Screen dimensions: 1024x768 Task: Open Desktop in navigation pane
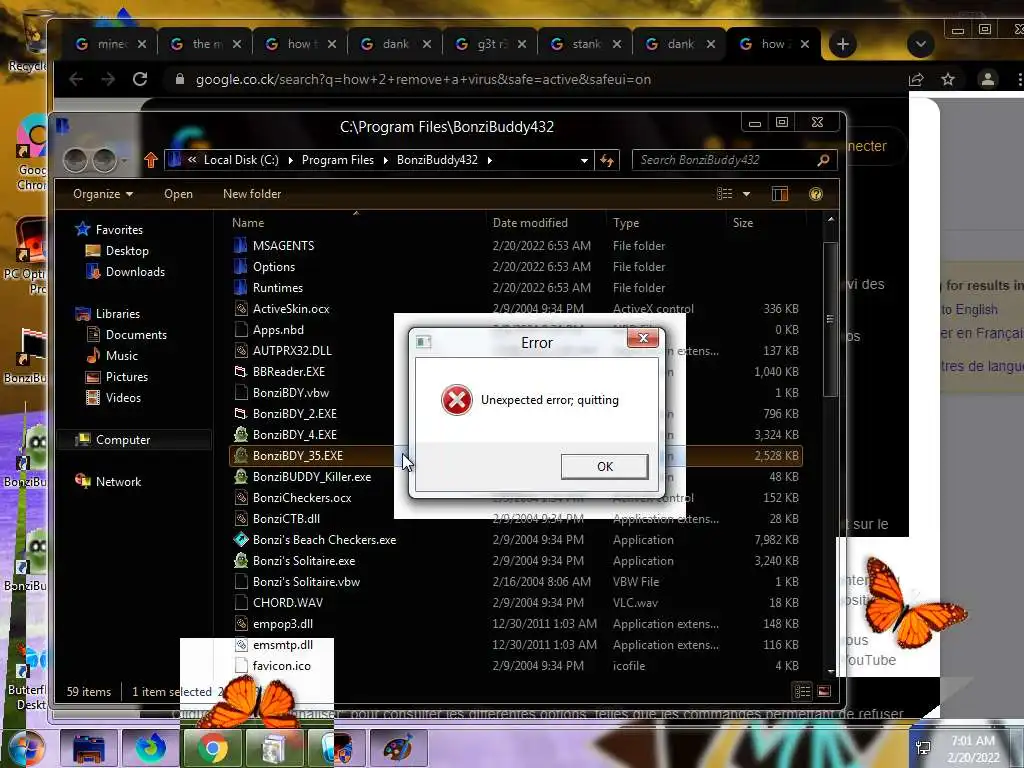click(127, 251)
